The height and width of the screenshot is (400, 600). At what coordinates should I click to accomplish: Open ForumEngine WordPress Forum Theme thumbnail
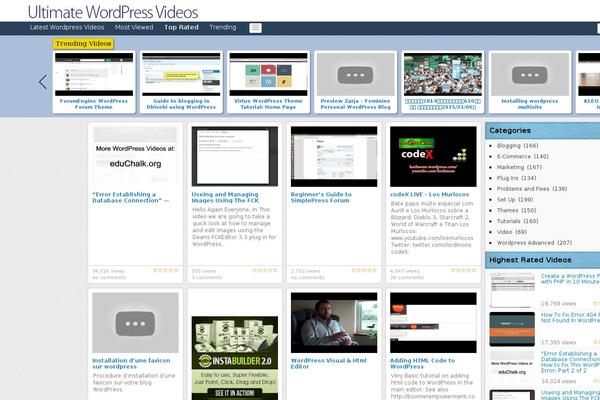coord(94,74)
